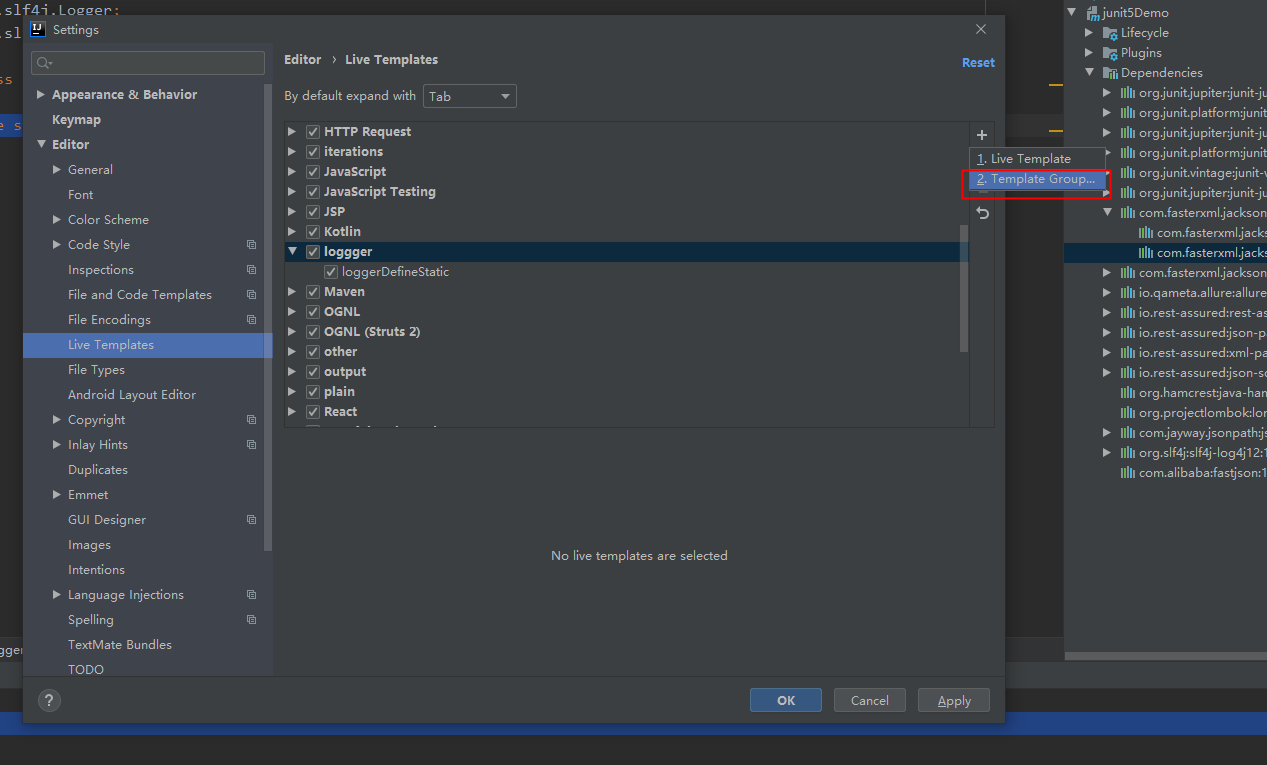This screenshot has width=1267, height=765.
Task: Toggle the React group checkbox
Action: [313, 412]
